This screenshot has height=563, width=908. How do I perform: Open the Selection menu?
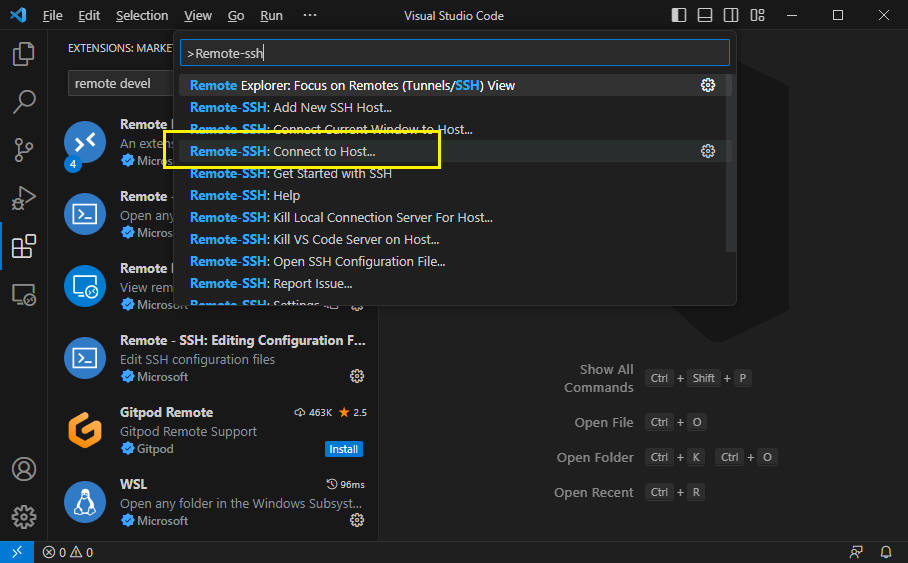142,16
